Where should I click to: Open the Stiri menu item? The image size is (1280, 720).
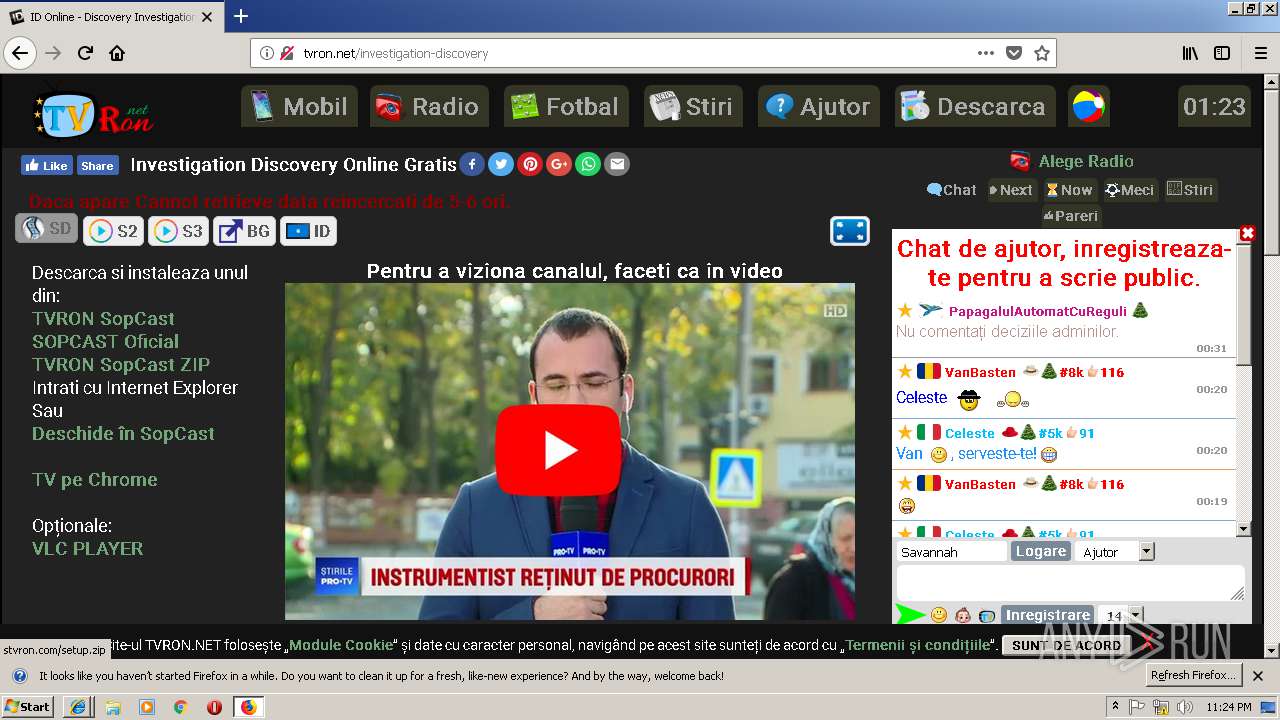click(693, 106)
